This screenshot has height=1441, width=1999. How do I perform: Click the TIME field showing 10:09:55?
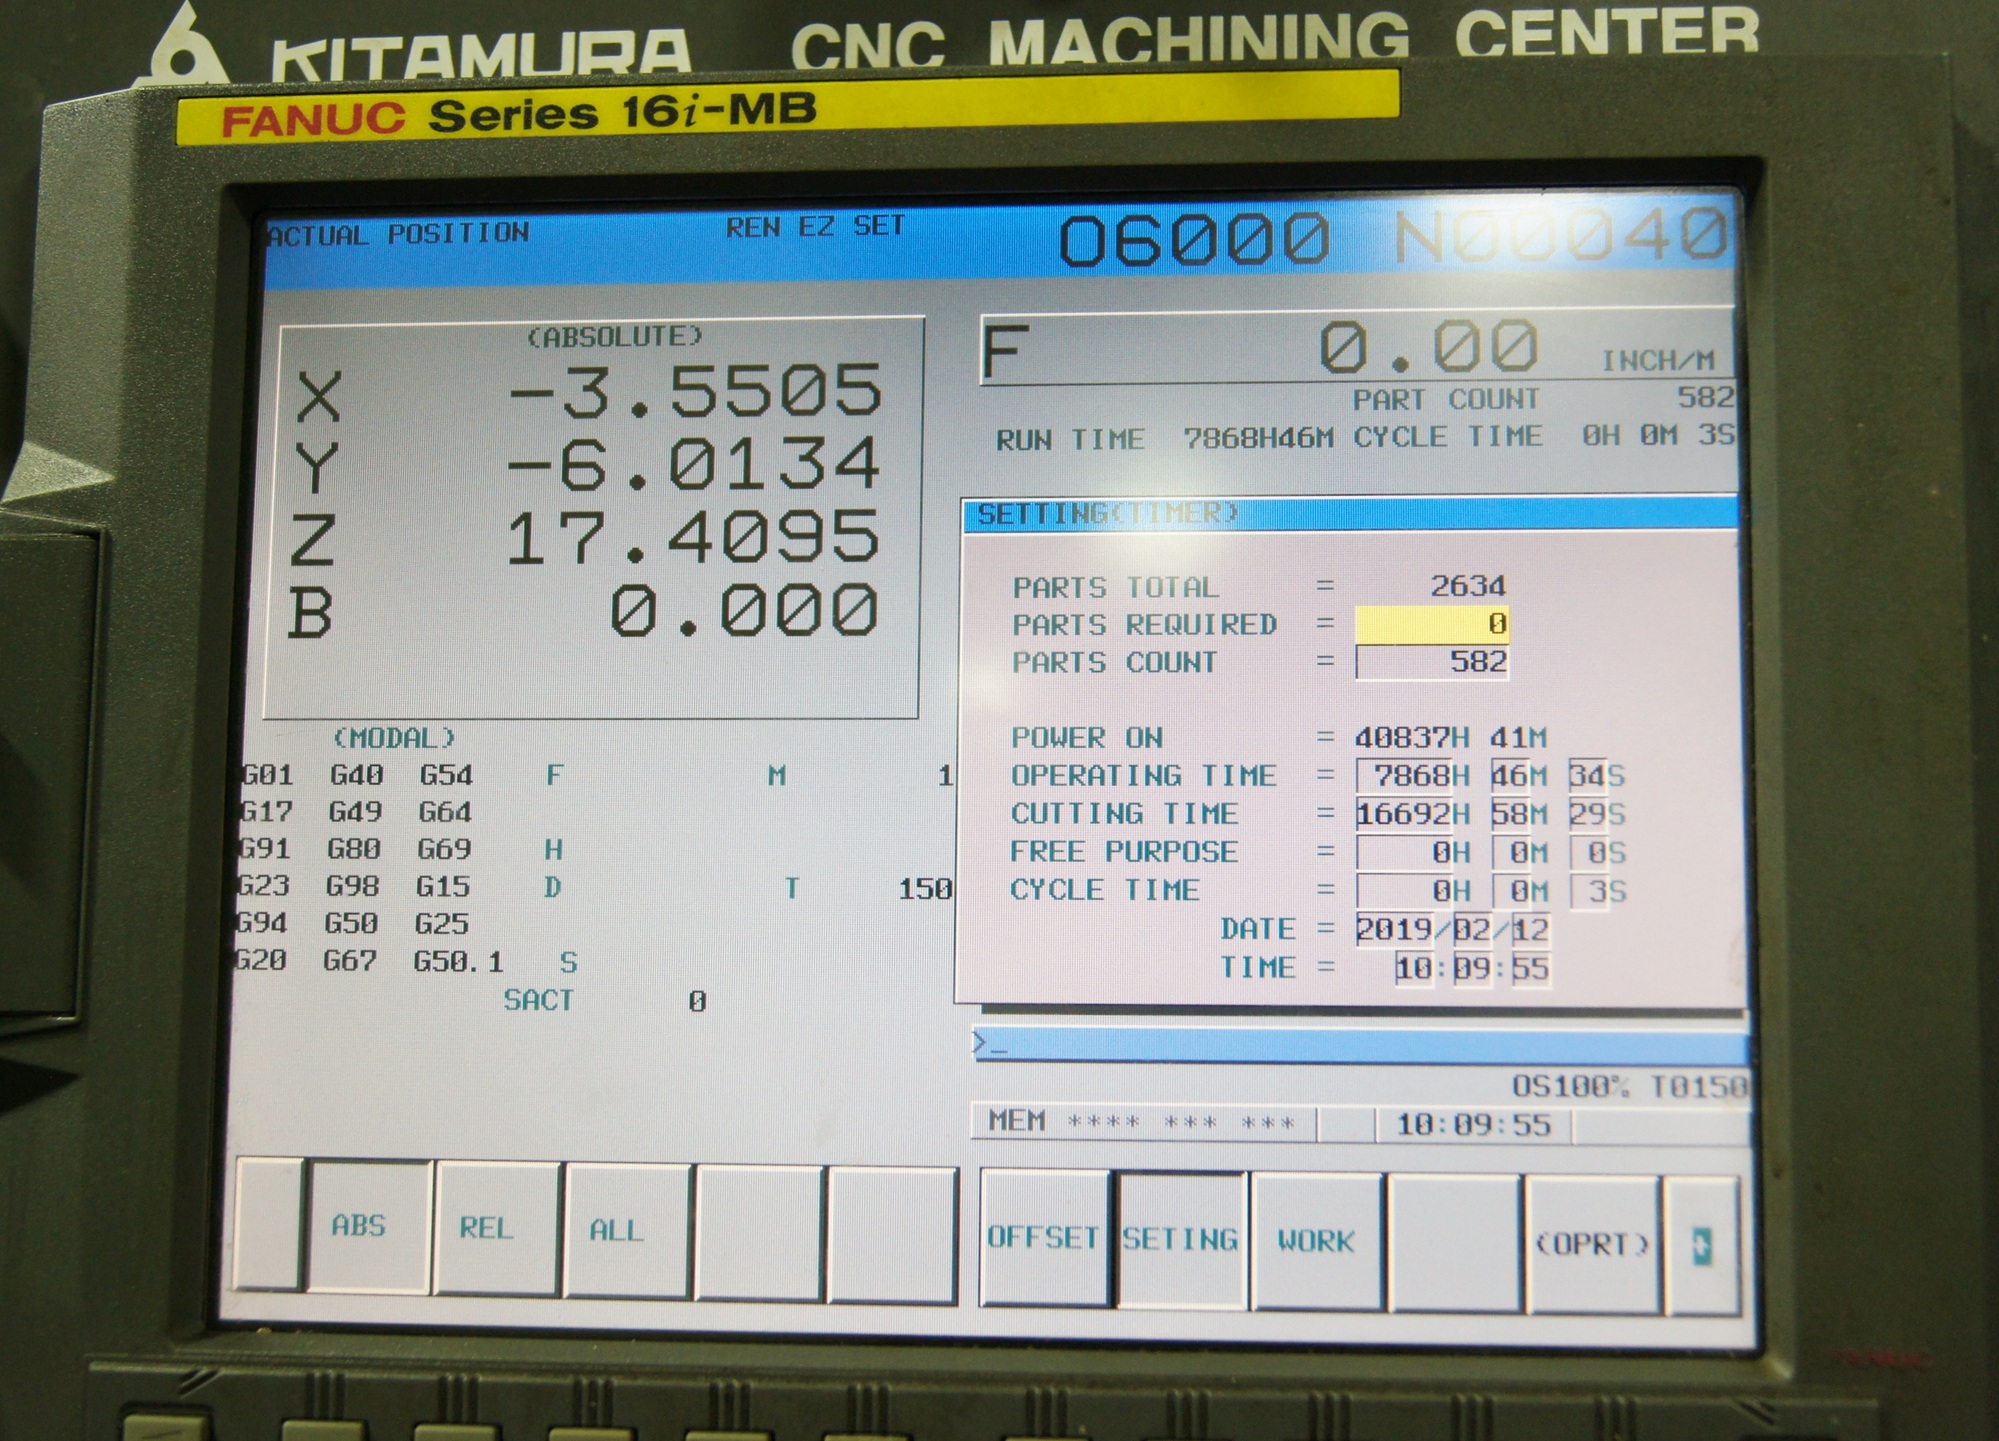coord(1473,967)
